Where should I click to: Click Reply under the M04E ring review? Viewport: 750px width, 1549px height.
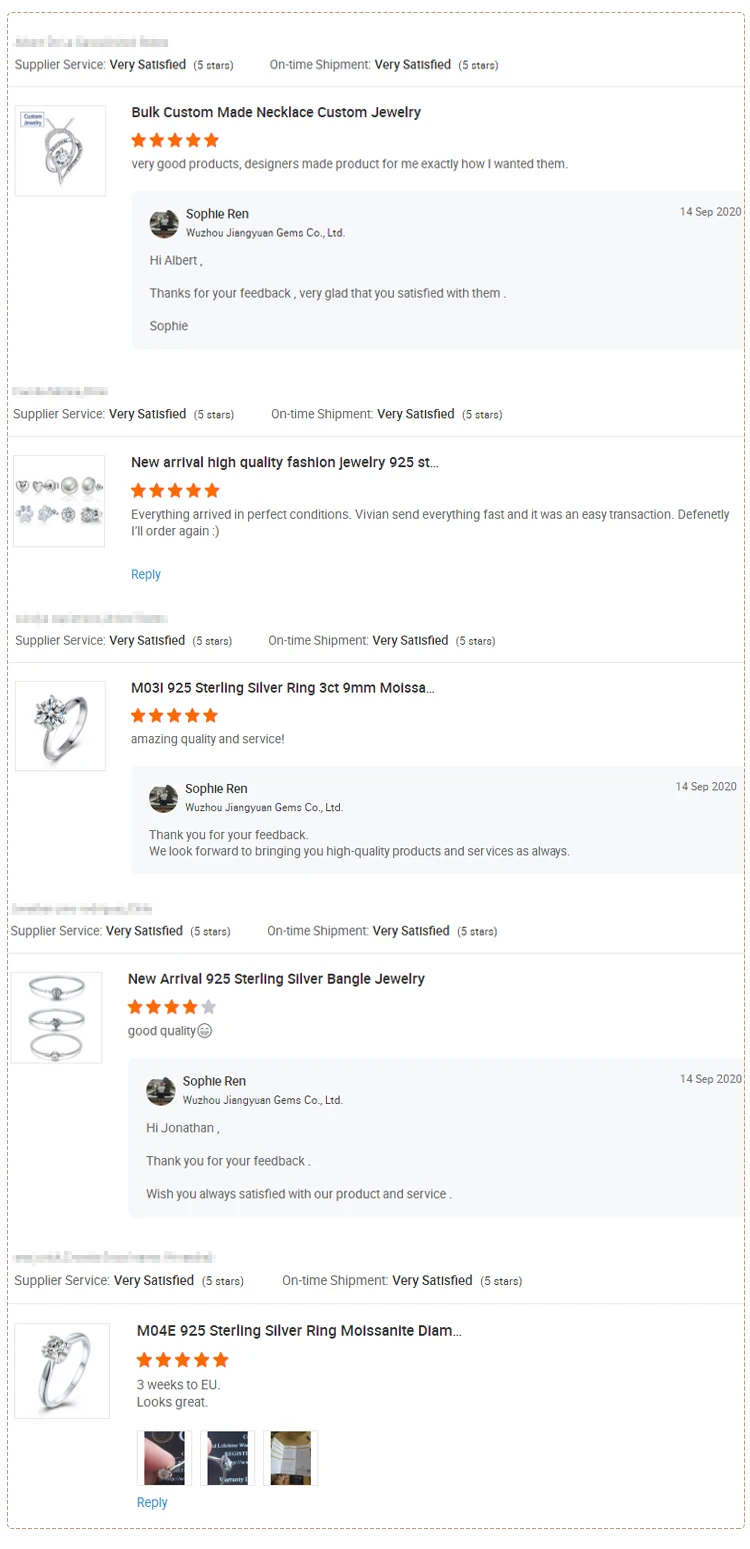point(152,1502)
